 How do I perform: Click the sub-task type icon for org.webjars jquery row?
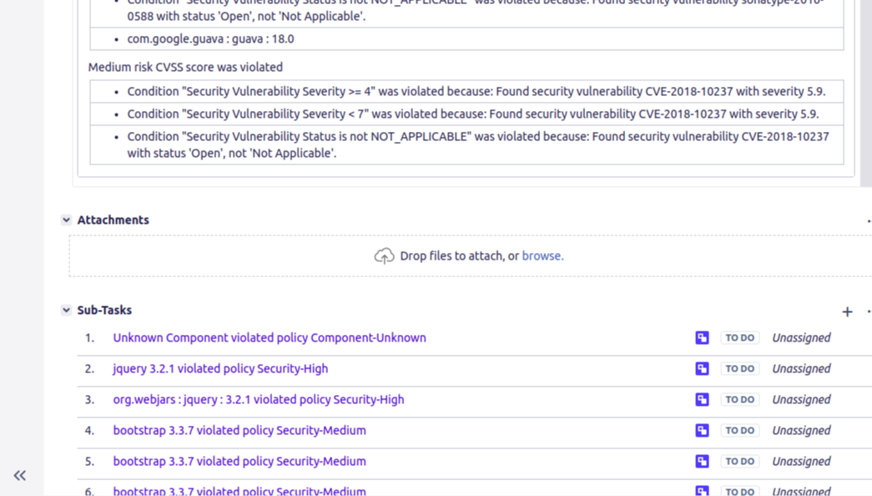702,400
